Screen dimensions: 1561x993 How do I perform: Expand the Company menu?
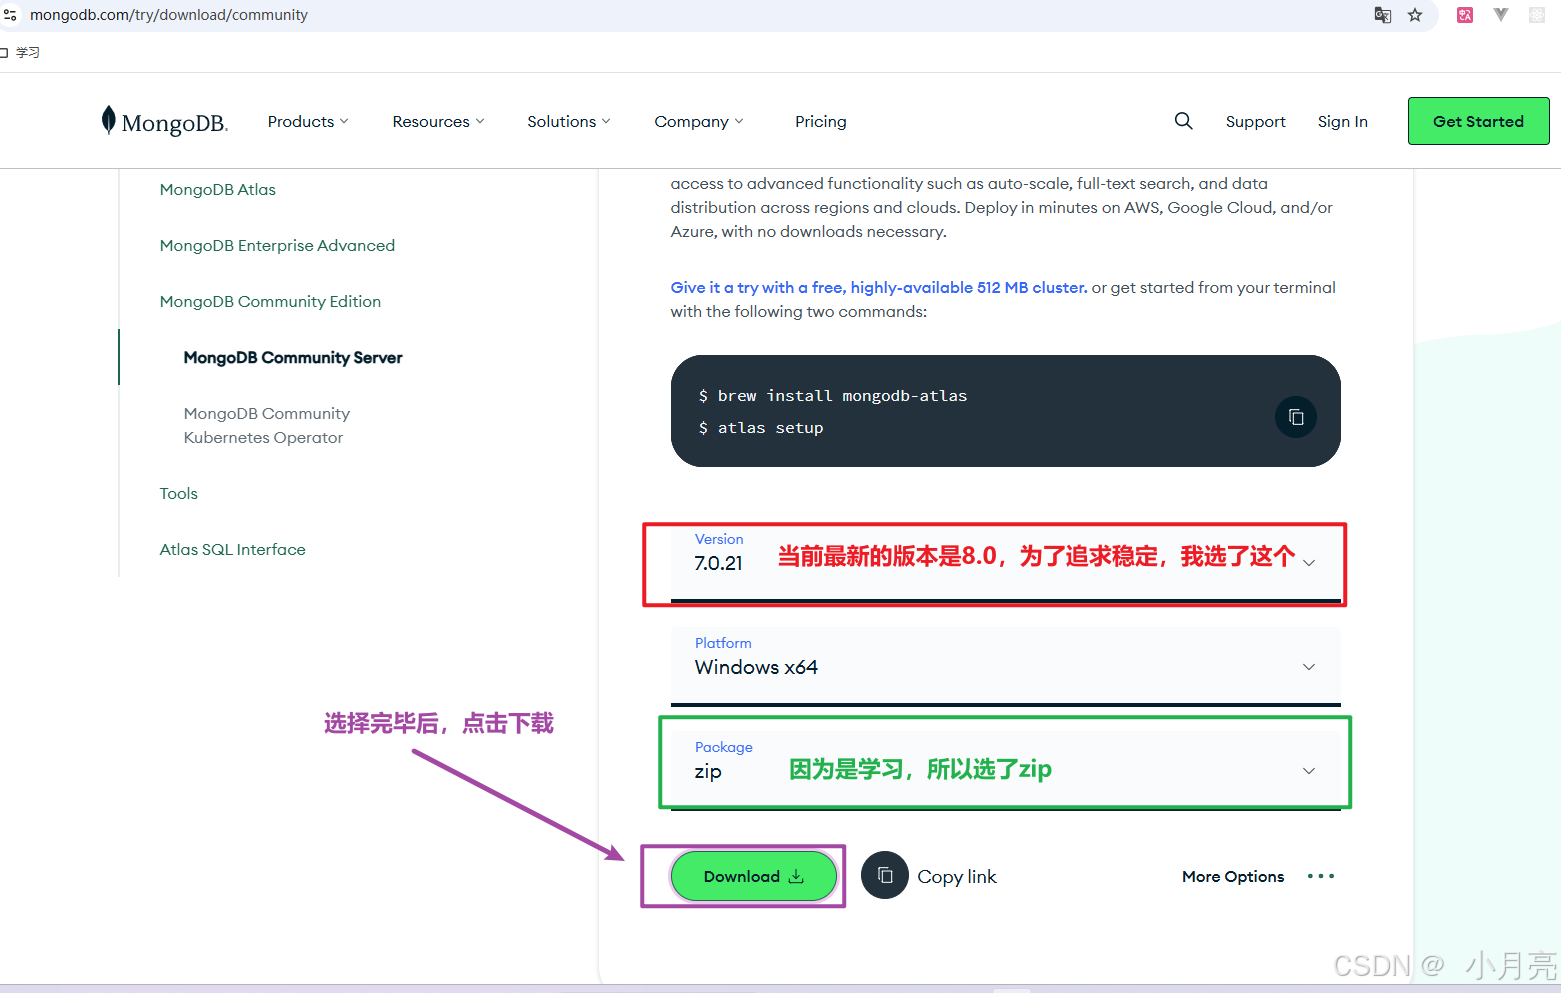pyautogui.click(x=699, y=121)
